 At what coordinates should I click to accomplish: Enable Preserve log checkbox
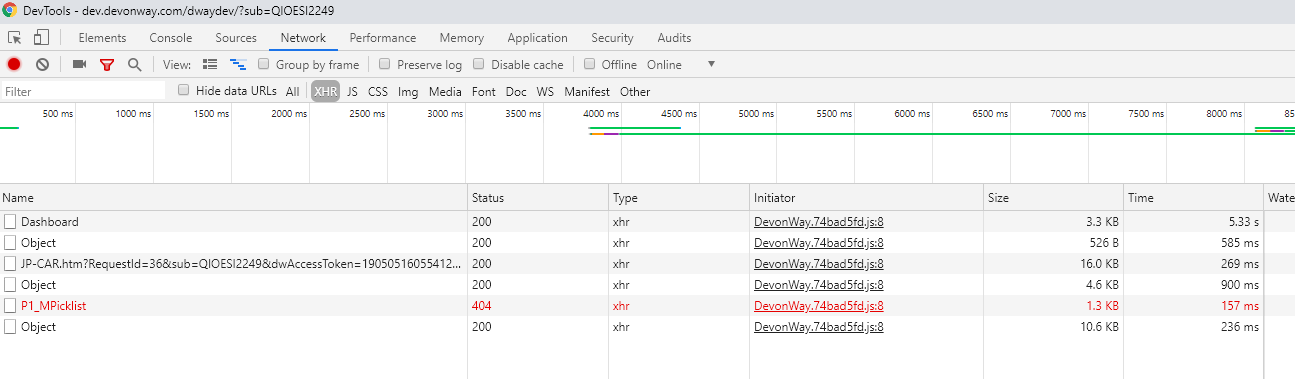tap(385, 64)
